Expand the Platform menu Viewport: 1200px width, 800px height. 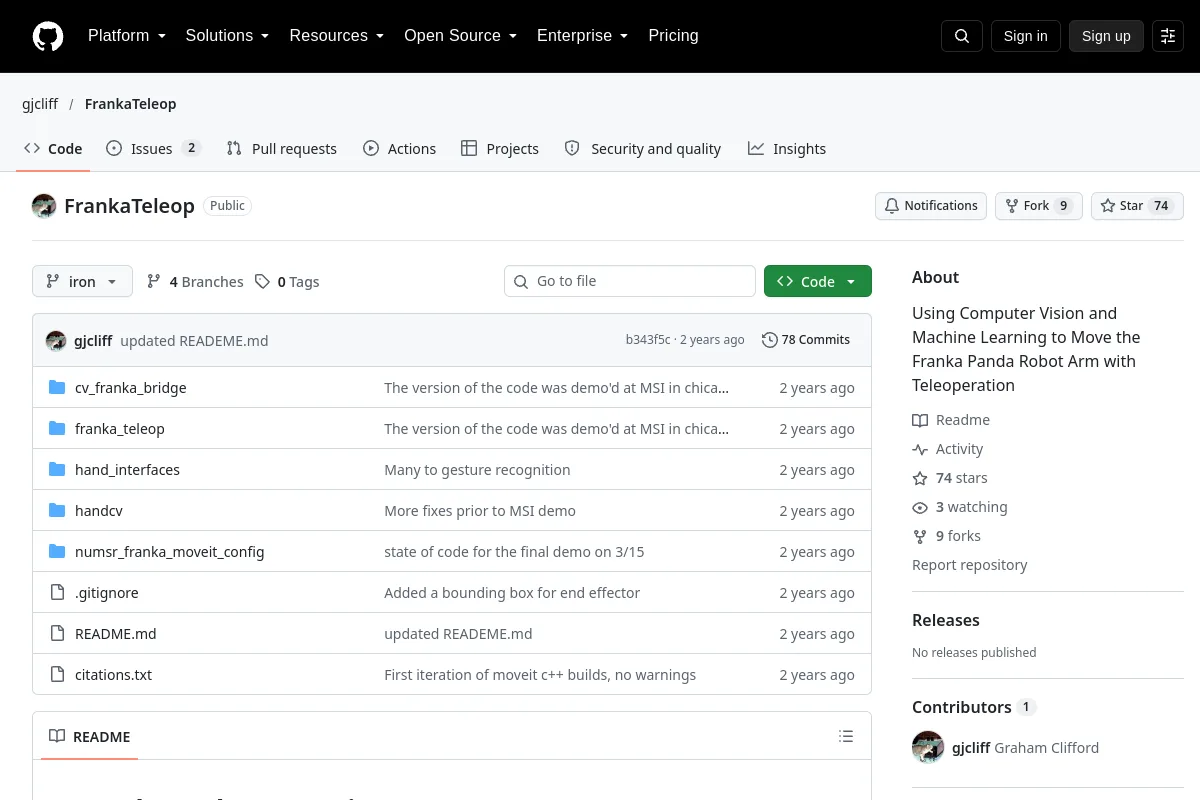pos(127,36)
